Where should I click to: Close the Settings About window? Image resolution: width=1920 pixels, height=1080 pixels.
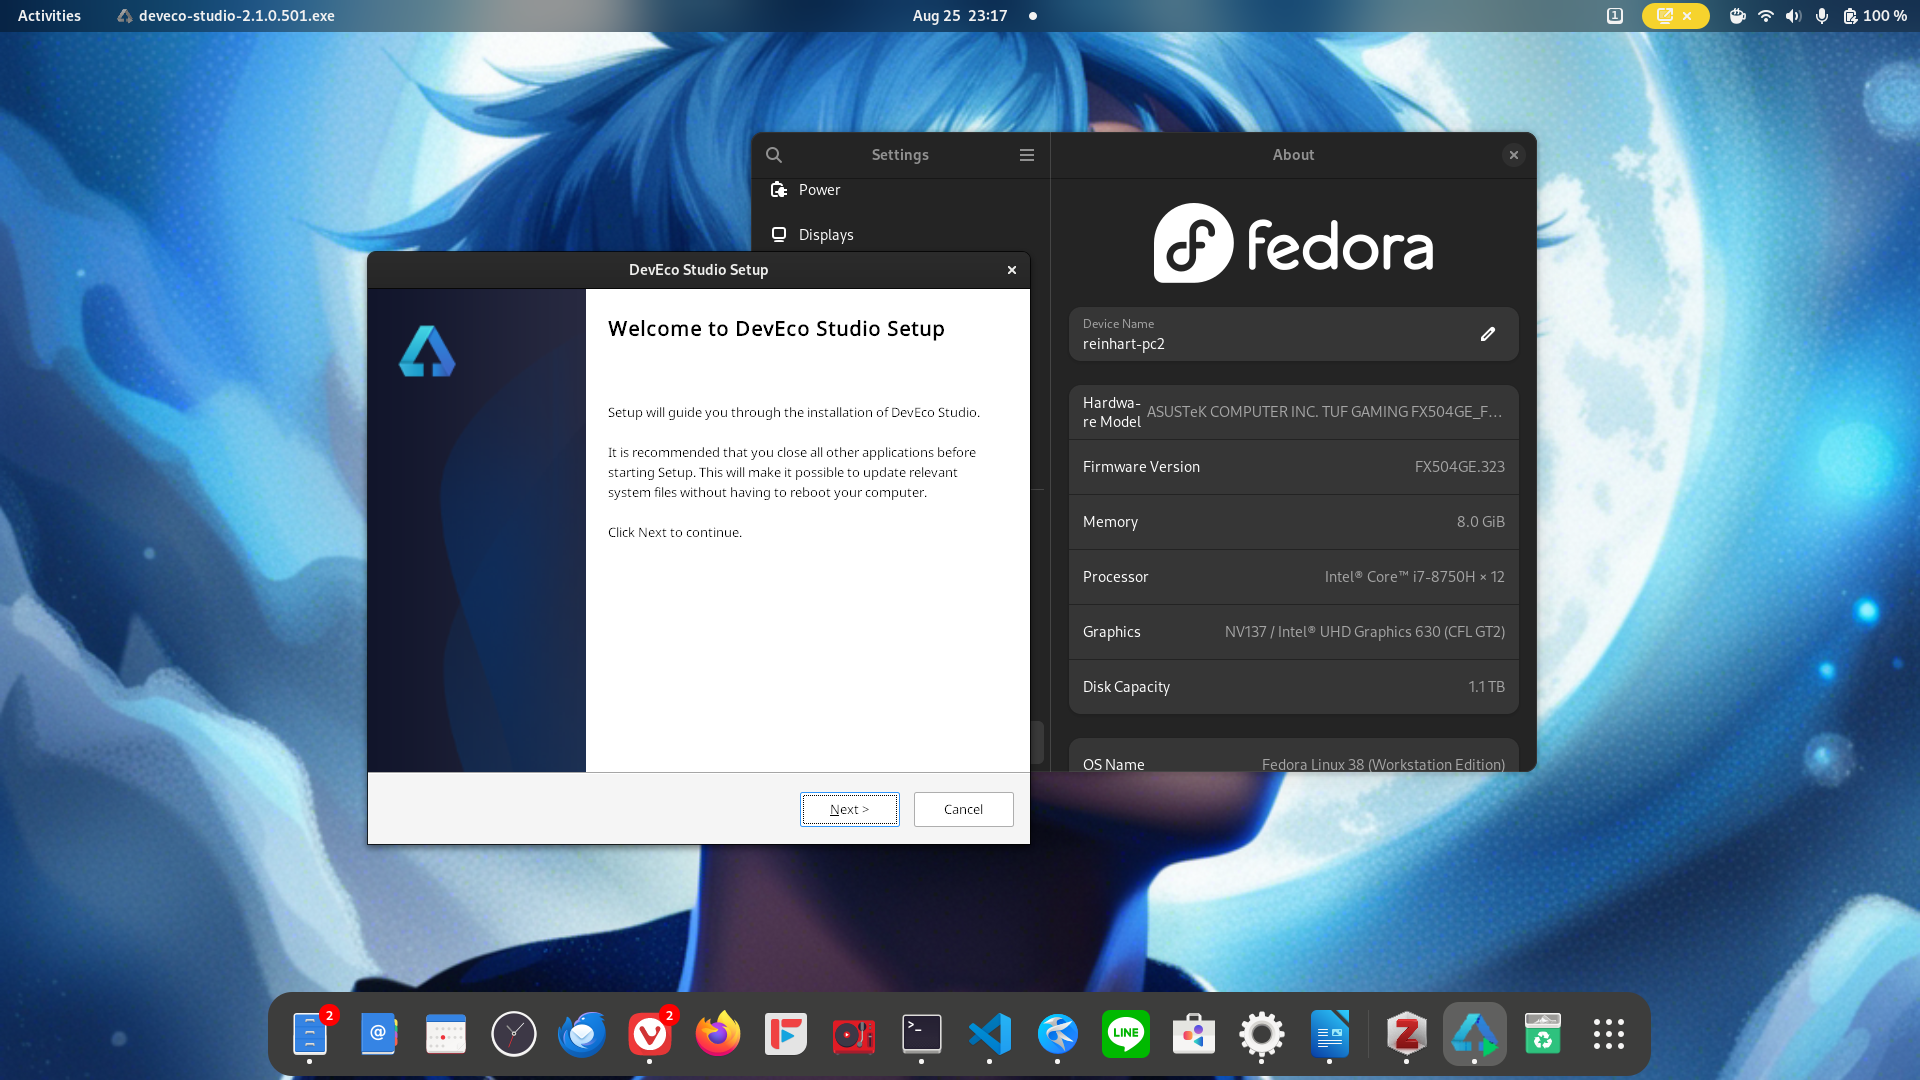pyautogui.click(x=1514, y=155)
